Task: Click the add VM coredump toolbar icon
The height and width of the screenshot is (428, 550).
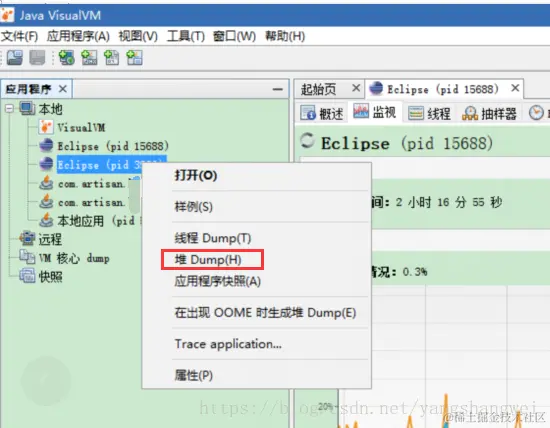Action: [x=112, y=58]
